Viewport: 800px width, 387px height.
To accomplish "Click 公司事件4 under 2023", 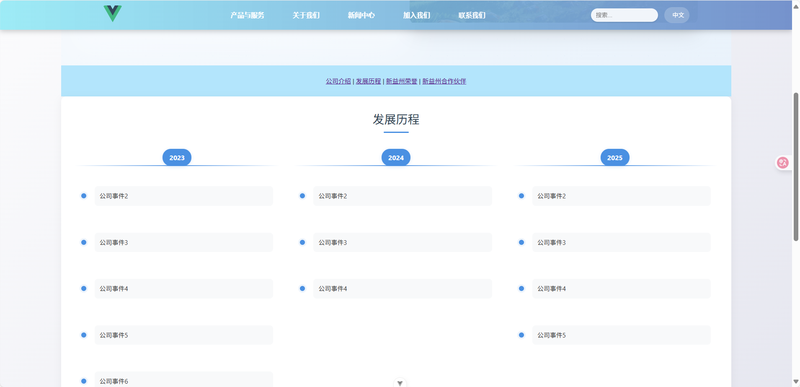I will click(184, 289).
